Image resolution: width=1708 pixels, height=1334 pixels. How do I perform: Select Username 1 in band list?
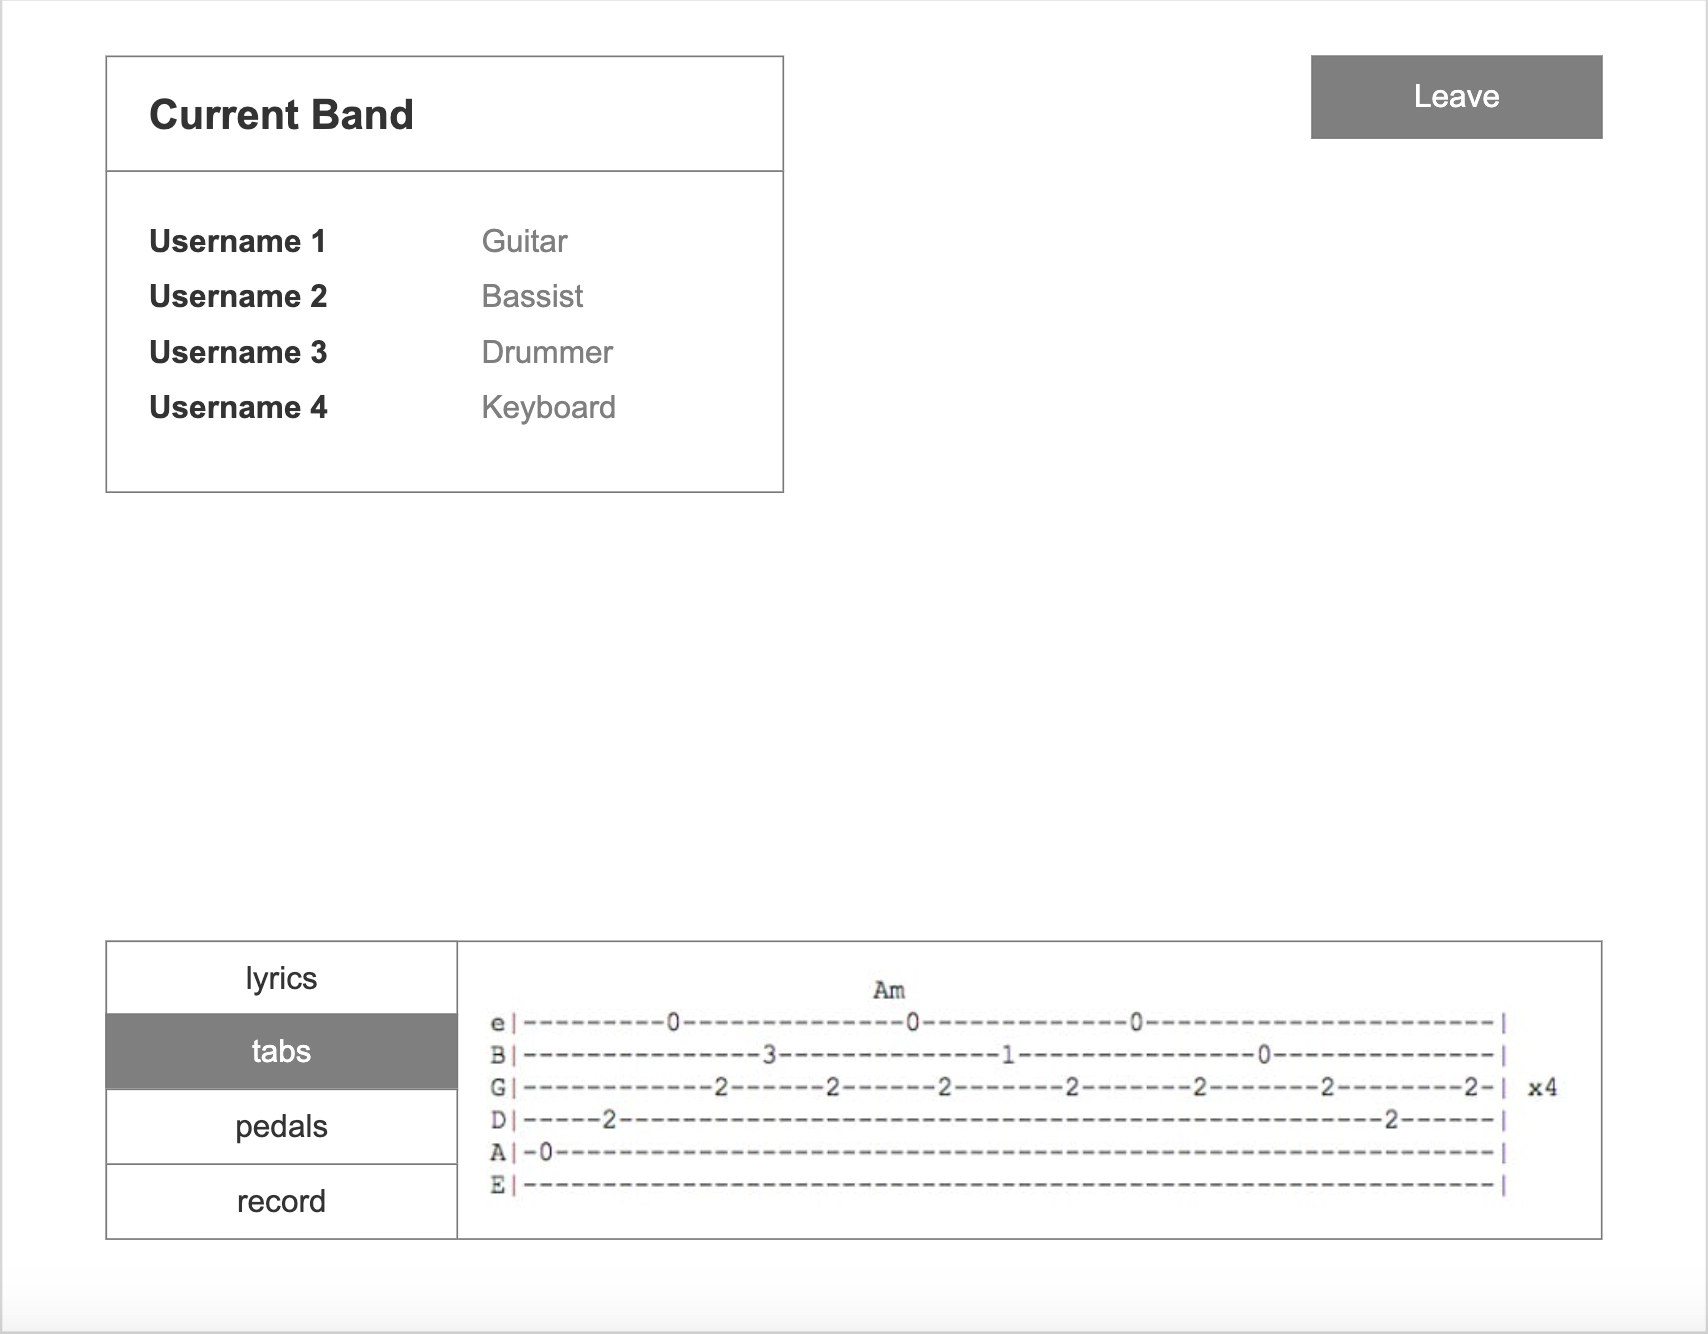(237, 241)
